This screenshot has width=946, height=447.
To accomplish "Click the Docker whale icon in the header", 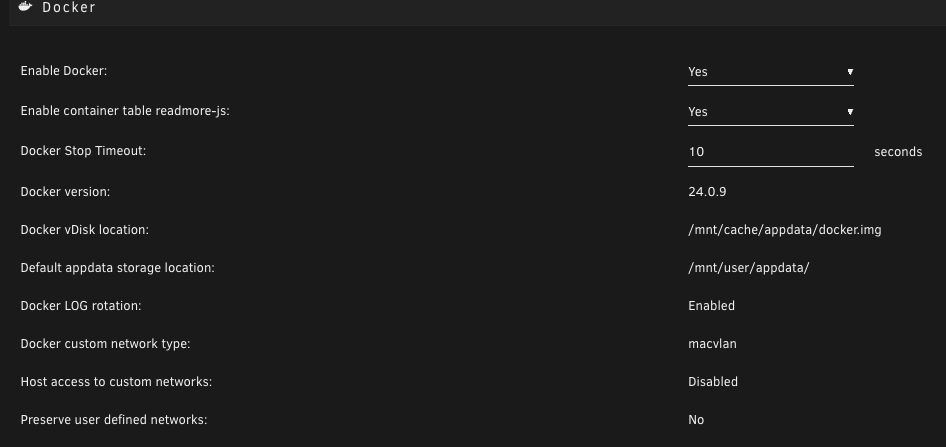I will tap(25, 7).
